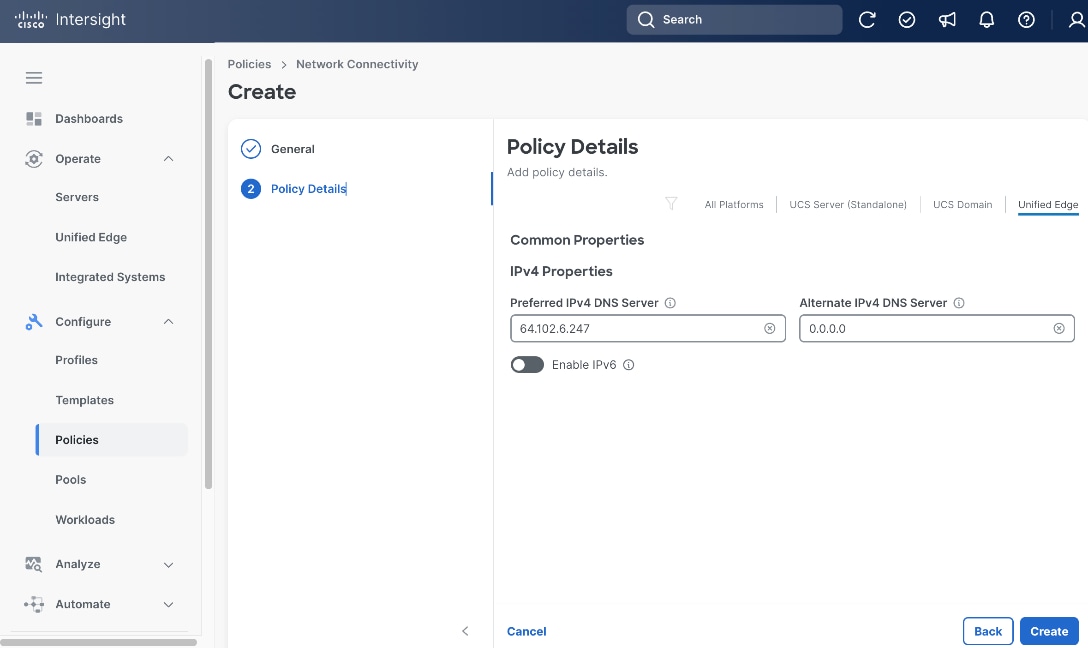The image size is (1088, 648).
Task: Click the Automate workflow icon
Action: (x=33, y=604)
